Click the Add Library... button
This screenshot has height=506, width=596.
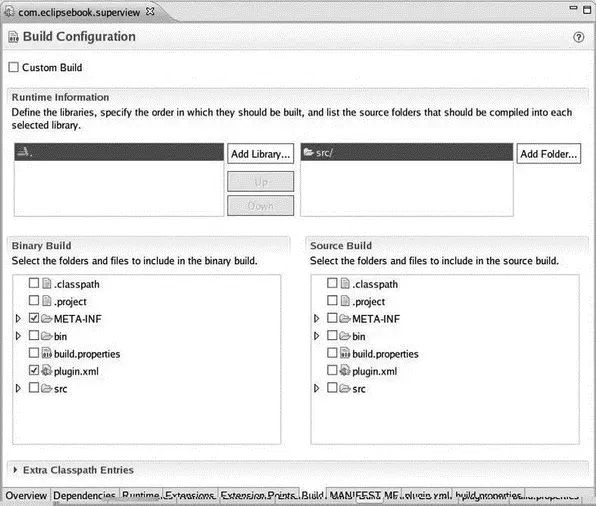[x=260, y=154]
